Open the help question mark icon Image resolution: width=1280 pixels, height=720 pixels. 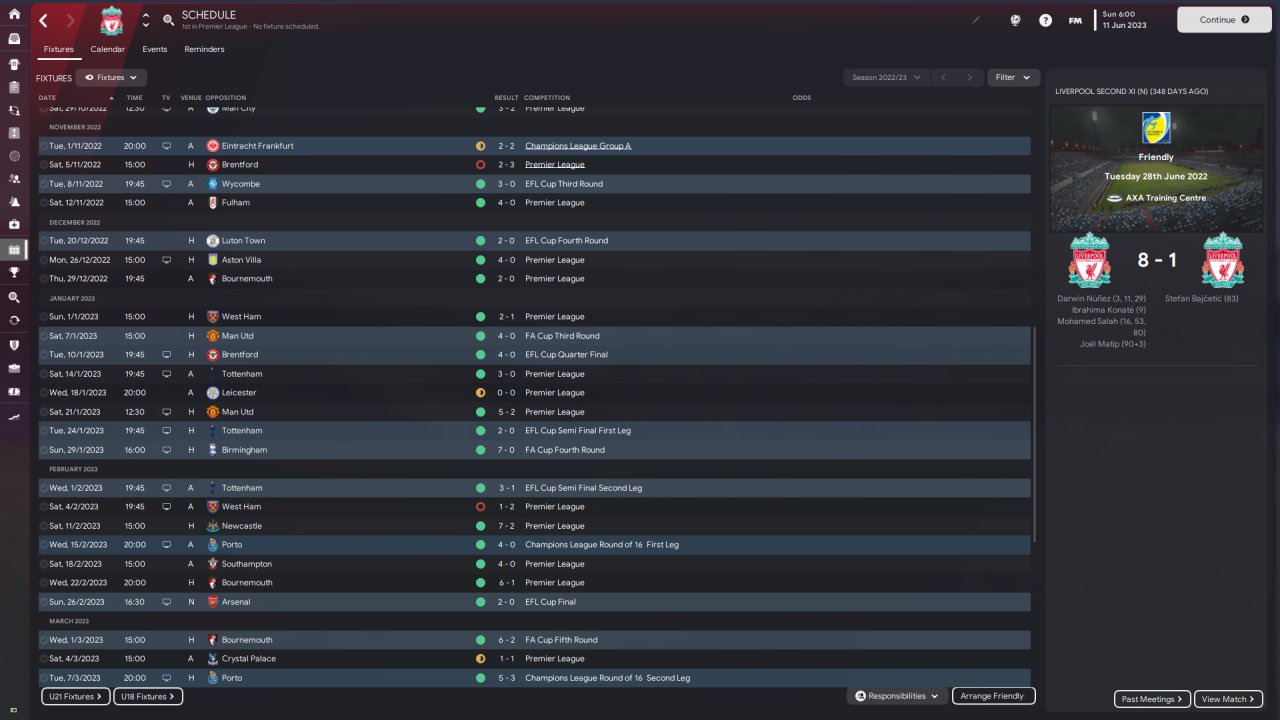[x=1045, y=19]
